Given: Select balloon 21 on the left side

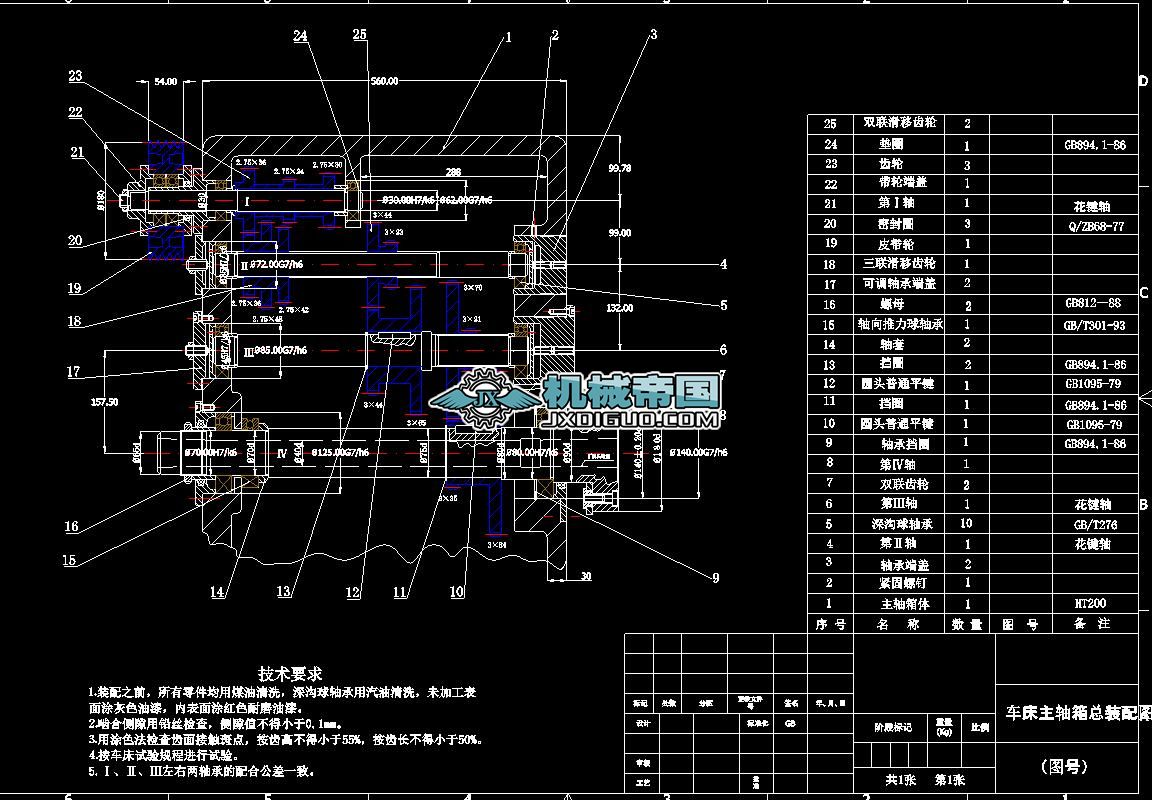Looking at the screenshot, I should (76, 153).
